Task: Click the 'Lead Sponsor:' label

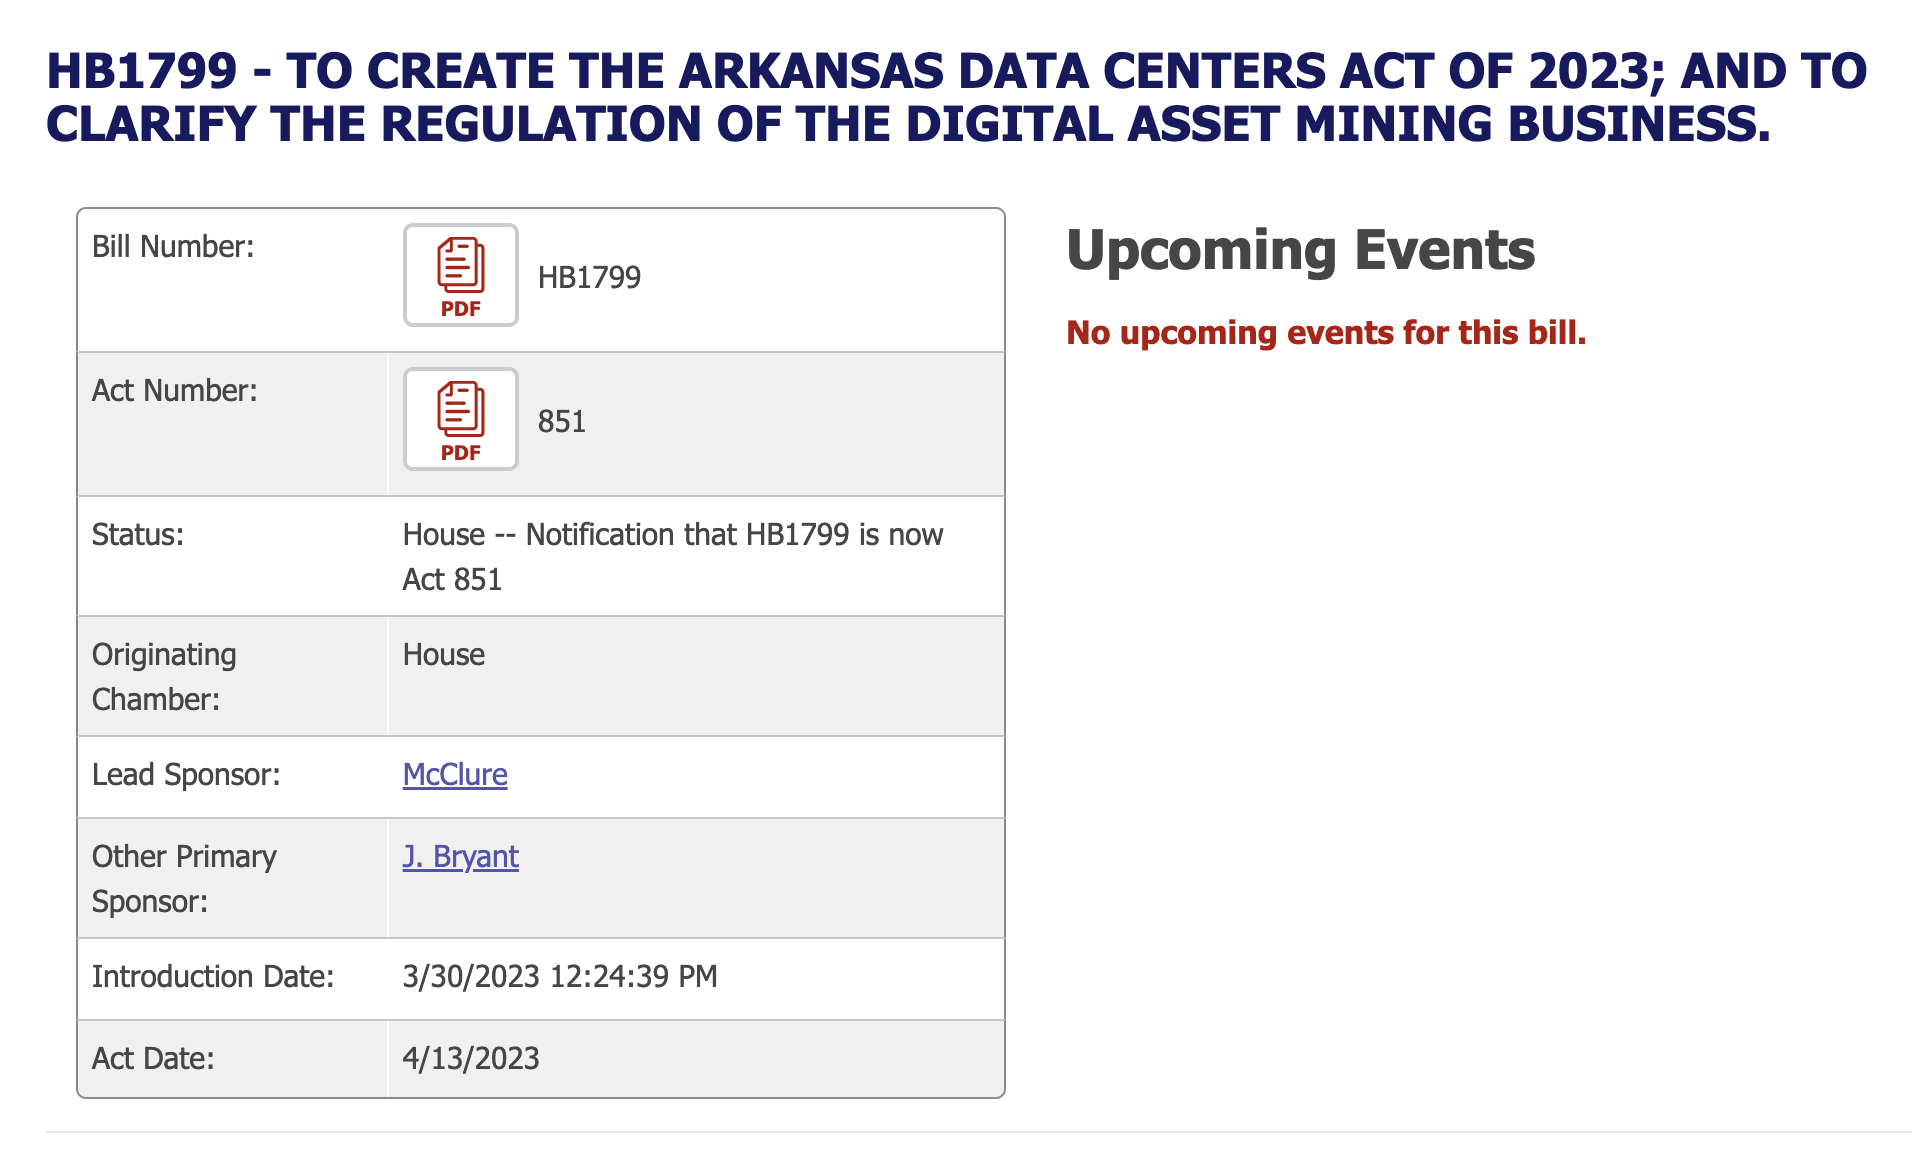Action: [186, 775]
